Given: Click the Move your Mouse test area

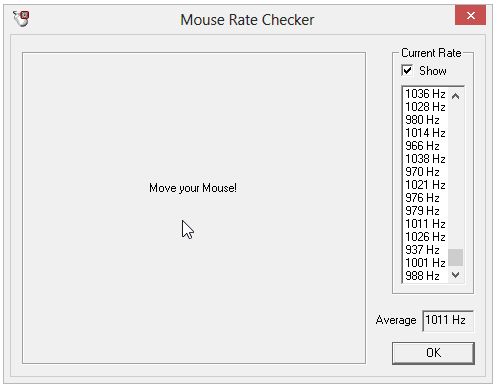Looking at the screenshot, I should pyautogui.click(x=194, y=208).
